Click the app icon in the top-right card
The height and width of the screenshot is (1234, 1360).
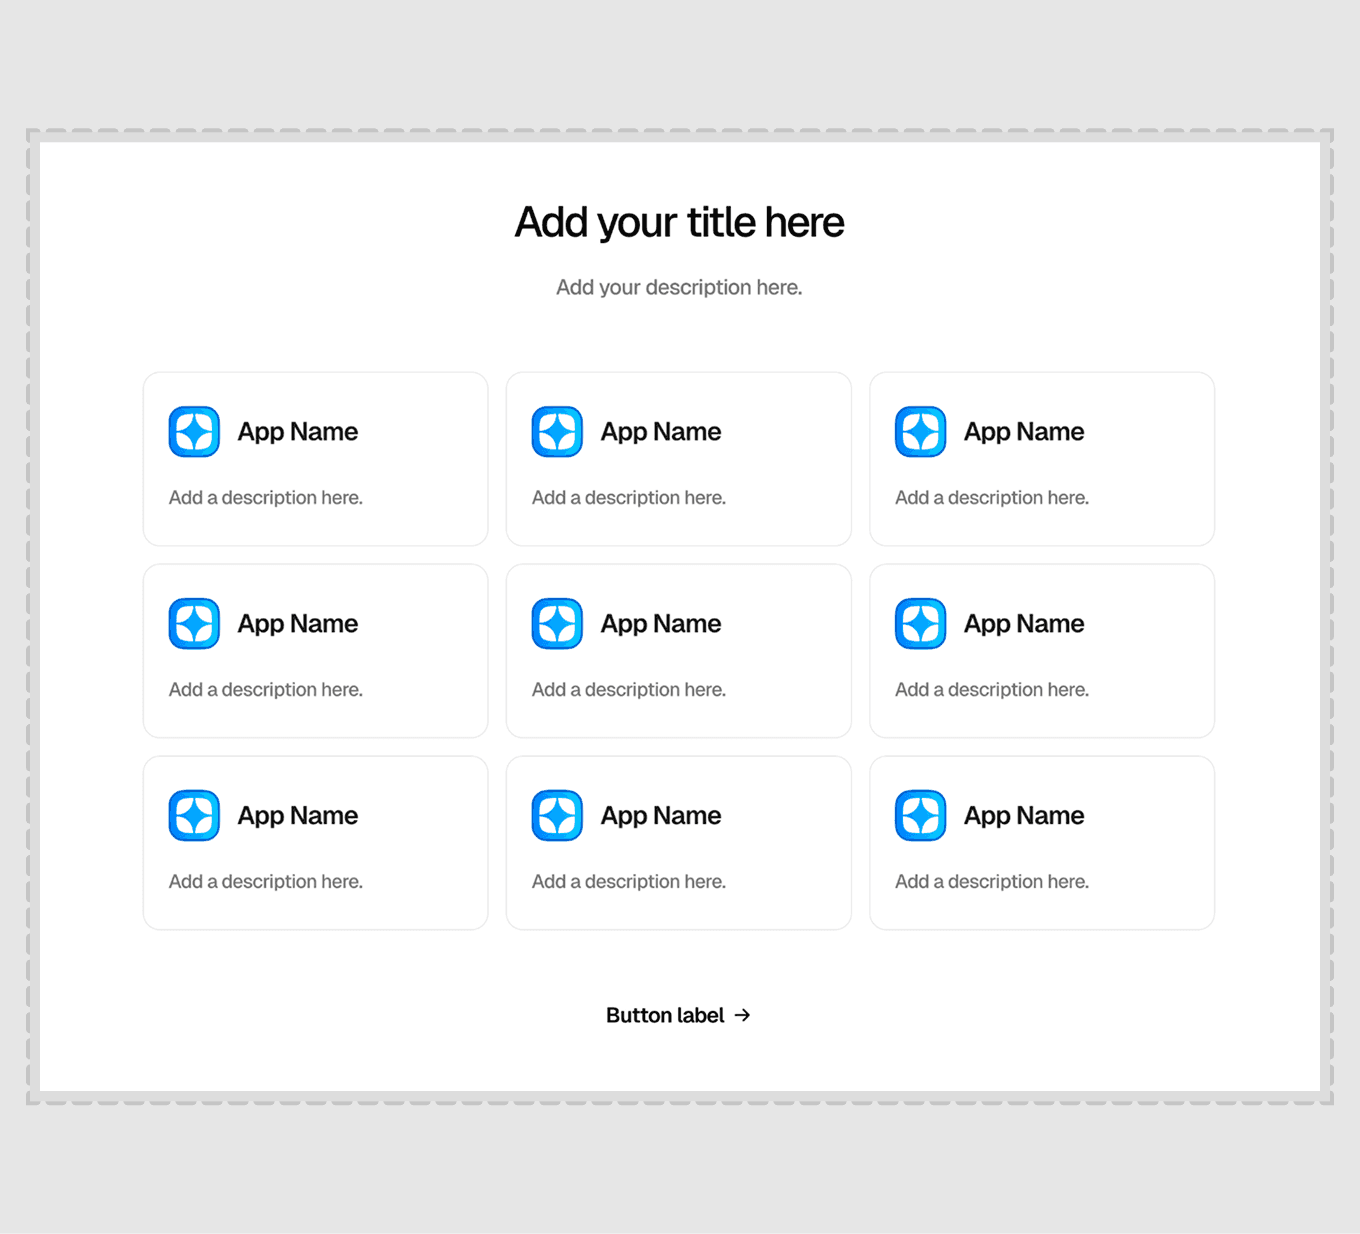(x=920, y=432)
